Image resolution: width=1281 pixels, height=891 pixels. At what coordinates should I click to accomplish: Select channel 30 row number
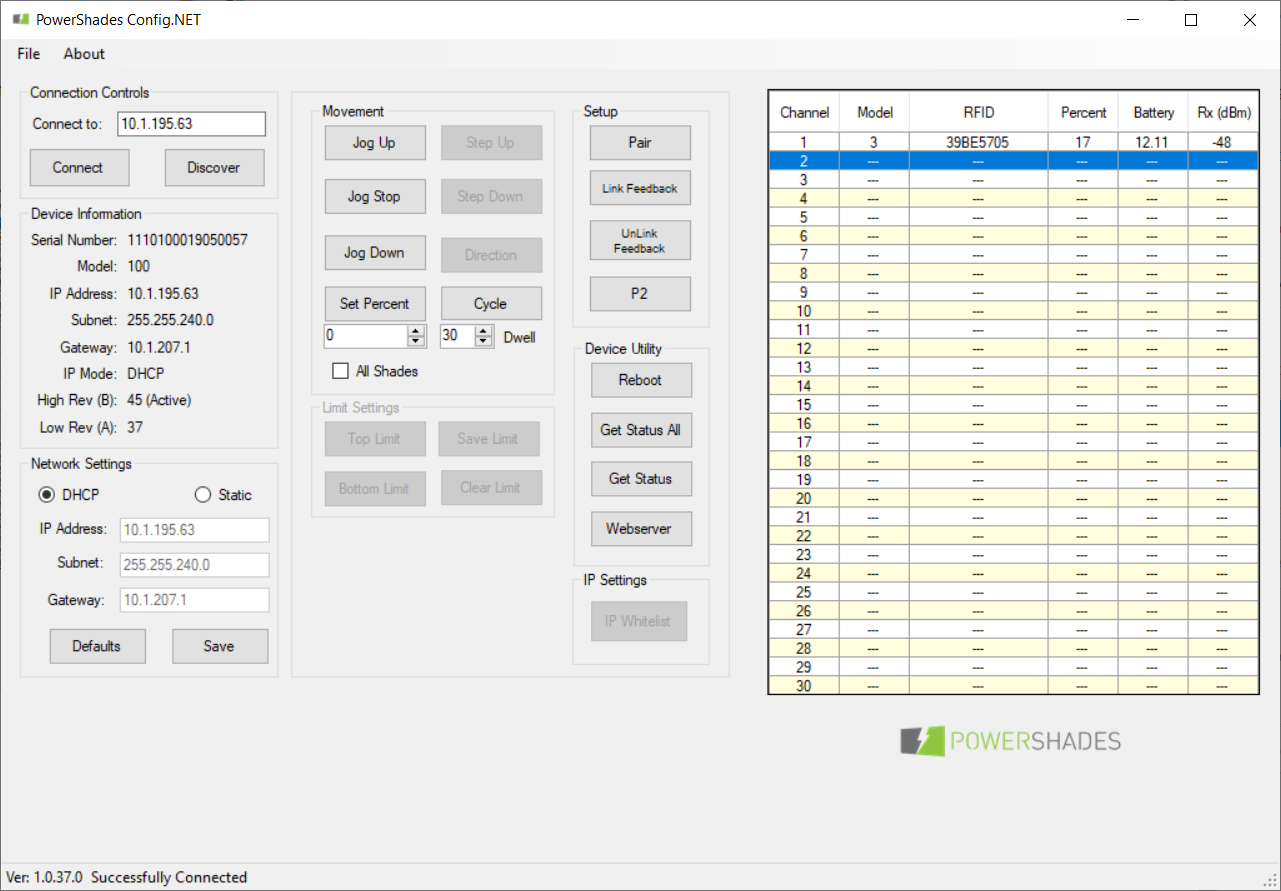point(805,686)
